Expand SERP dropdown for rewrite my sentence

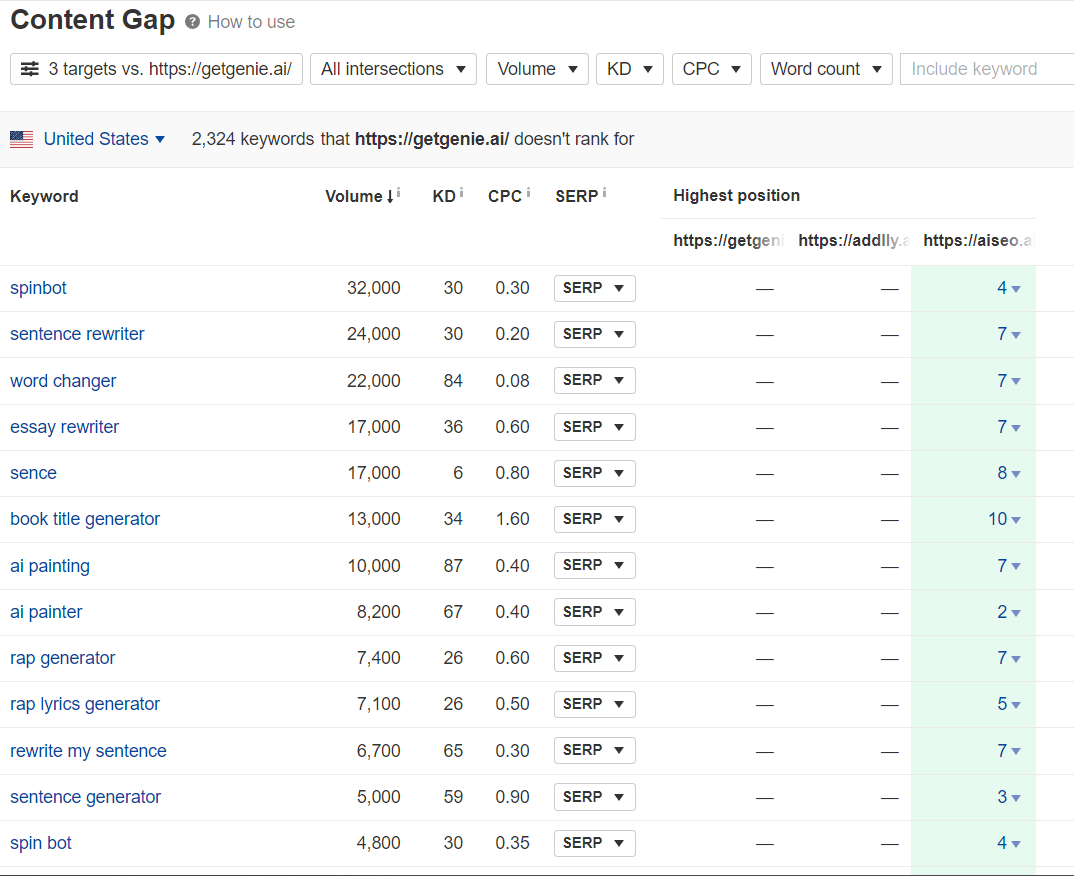595,750
